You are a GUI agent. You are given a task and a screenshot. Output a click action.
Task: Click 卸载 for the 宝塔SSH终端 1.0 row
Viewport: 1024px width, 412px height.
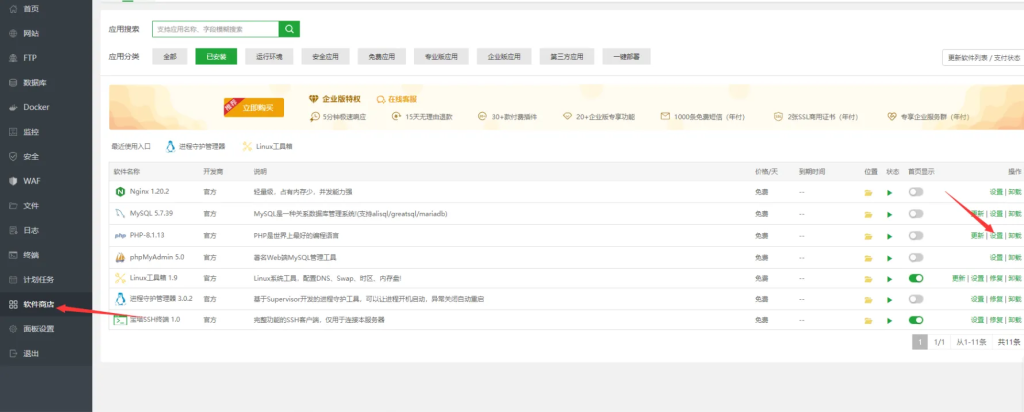pyautogui.click(x=1014, y=321)
